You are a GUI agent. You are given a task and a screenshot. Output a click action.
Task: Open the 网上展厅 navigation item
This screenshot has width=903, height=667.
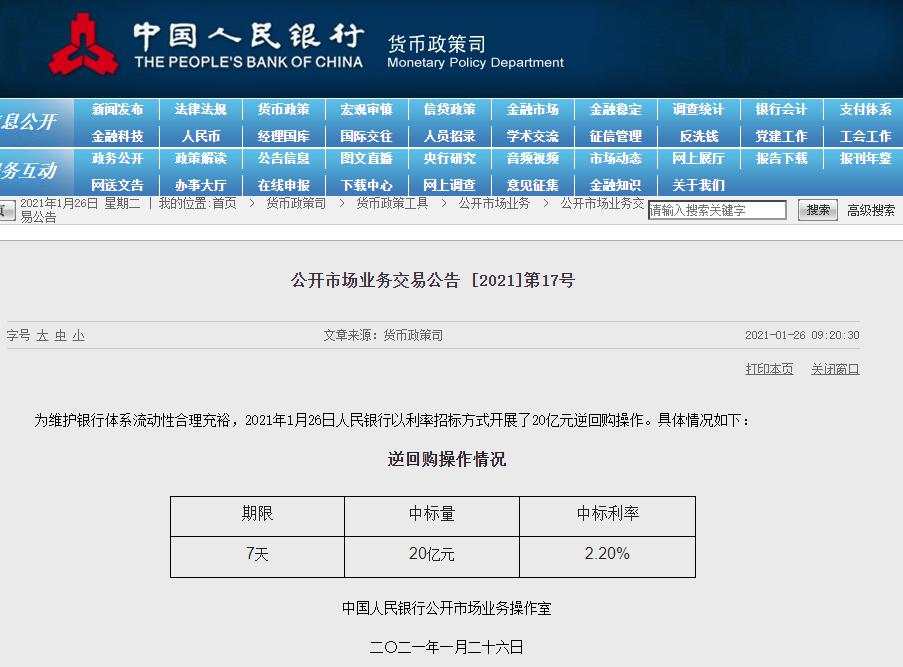pyautogui.click(x=699, y=158)
